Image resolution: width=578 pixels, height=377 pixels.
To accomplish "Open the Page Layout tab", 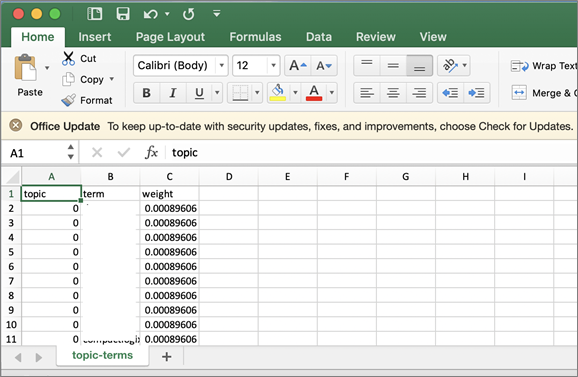I will pos(170,37).
